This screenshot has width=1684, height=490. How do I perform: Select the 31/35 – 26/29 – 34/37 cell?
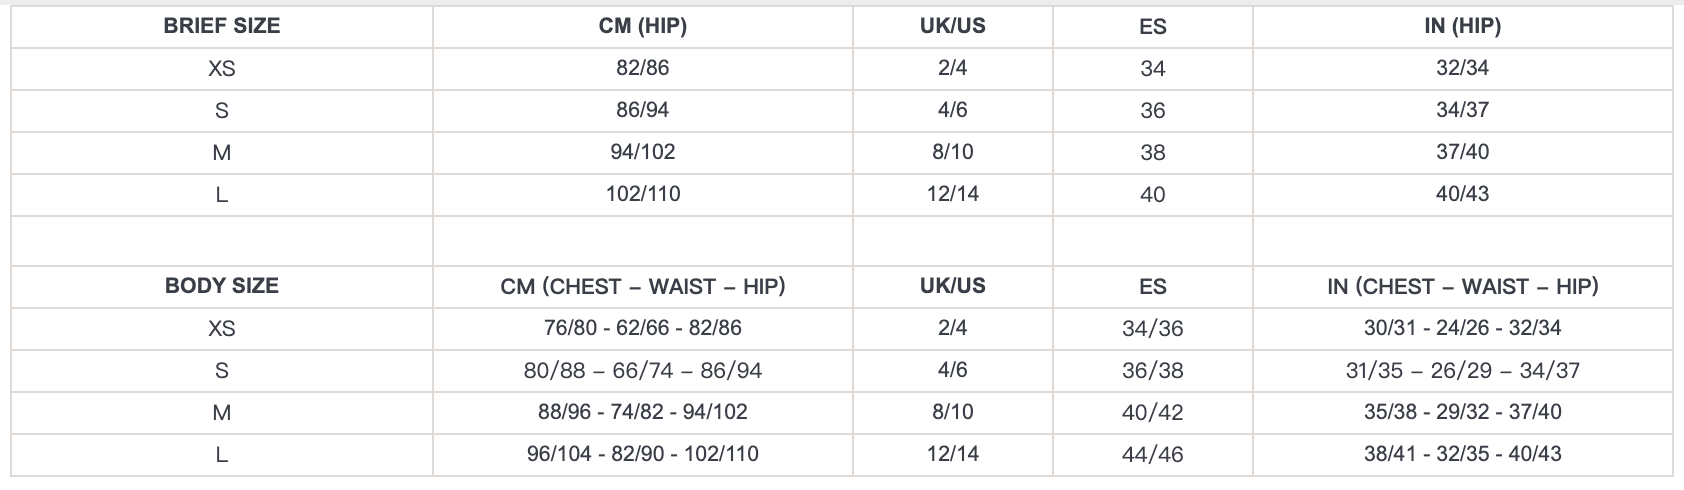(x=1463, y=371)
